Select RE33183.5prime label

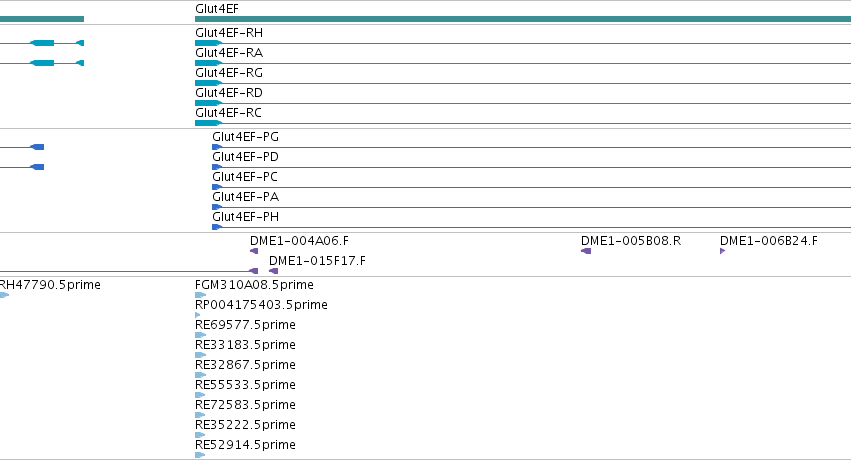(x=245, y=346)
